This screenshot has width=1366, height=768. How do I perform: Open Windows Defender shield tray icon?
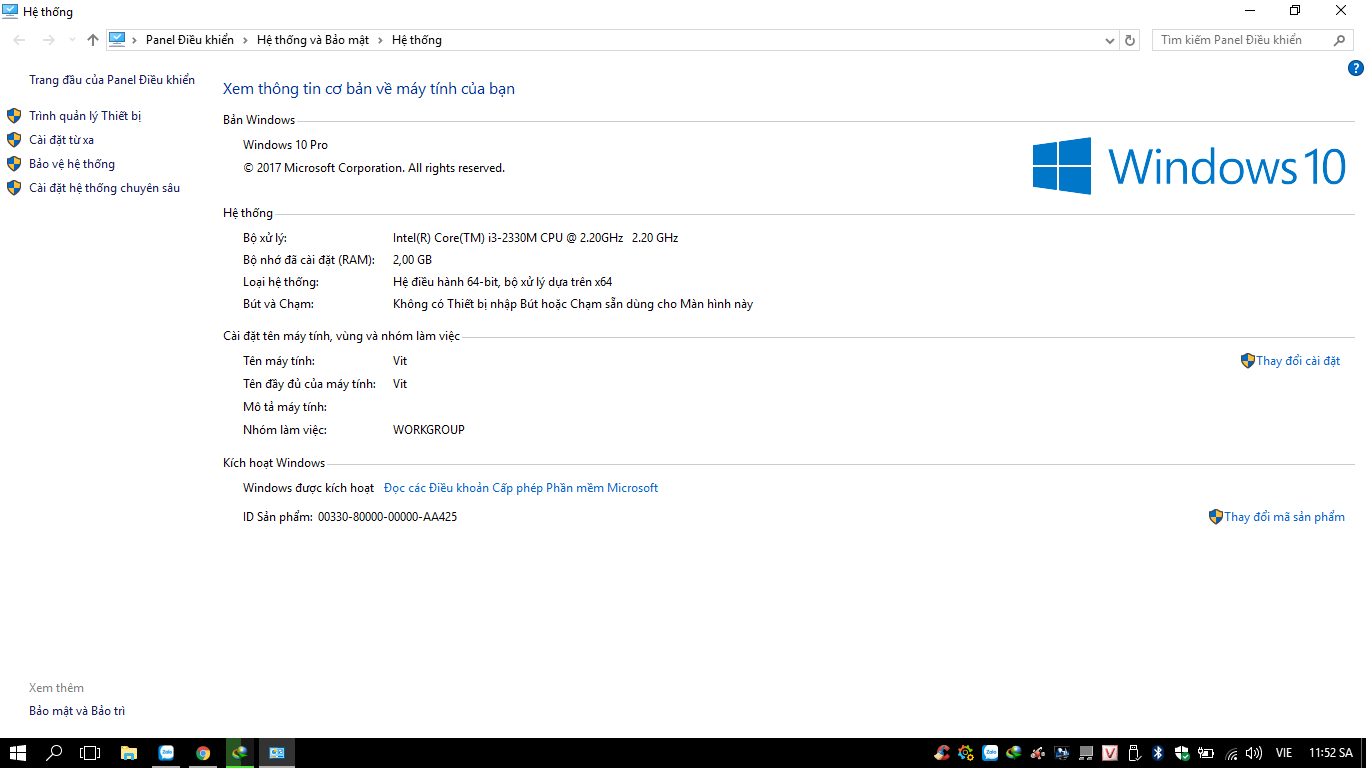[1182, 753]
